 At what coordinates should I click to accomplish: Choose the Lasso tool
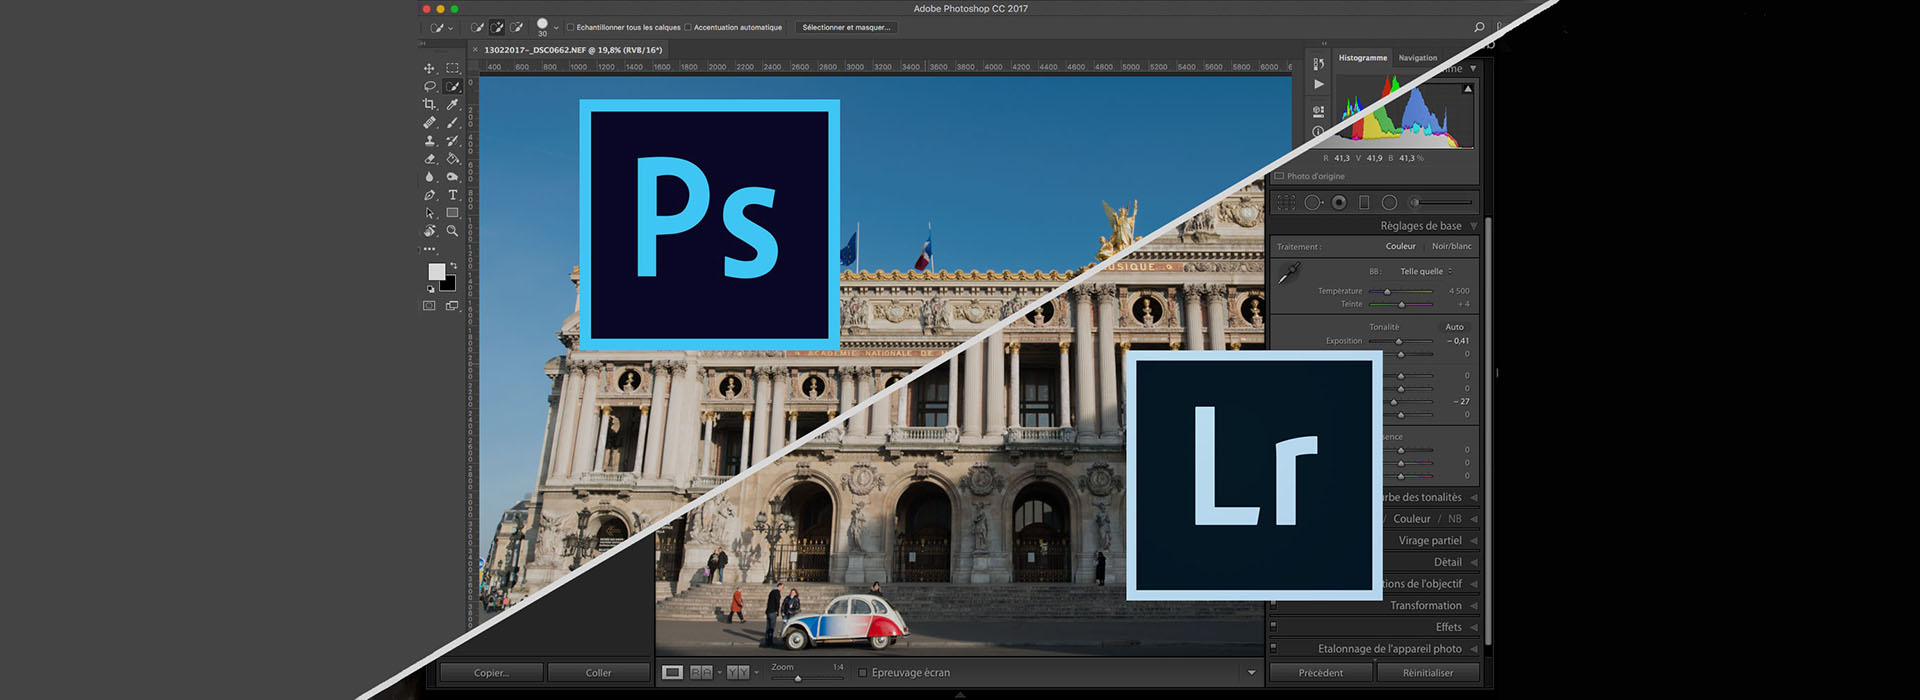429,86
